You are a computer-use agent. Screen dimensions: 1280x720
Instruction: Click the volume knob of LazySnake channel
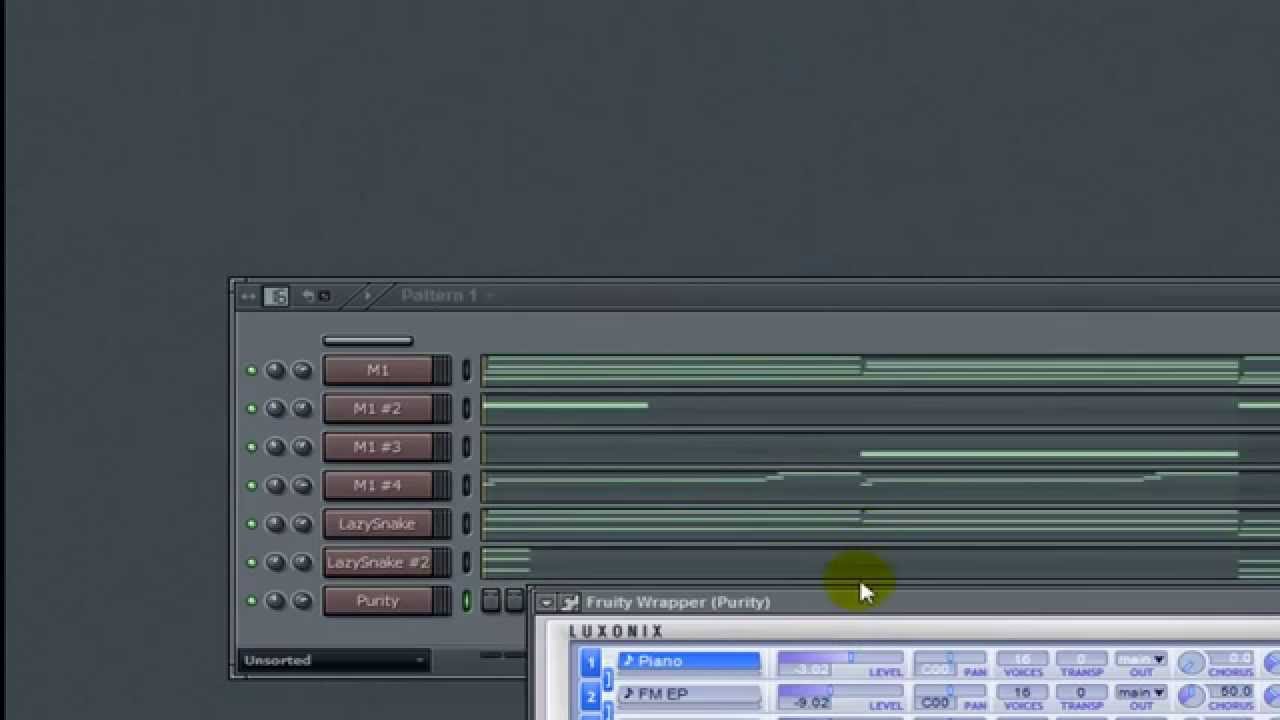click(x=301, y=524)
